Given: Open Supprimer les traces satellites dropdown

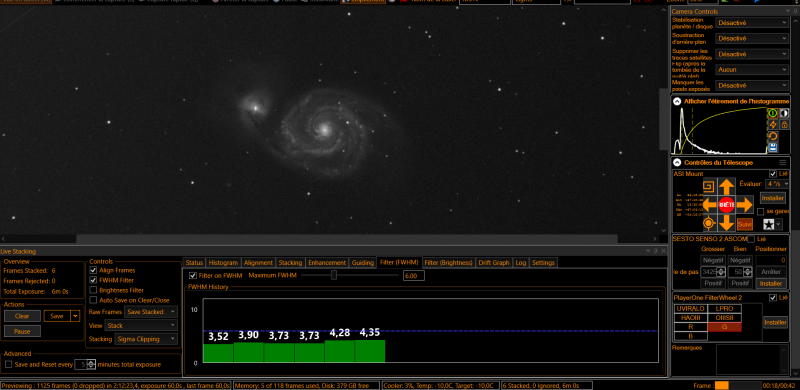Looking at the screenshot, I should click(x=752, y=54).
